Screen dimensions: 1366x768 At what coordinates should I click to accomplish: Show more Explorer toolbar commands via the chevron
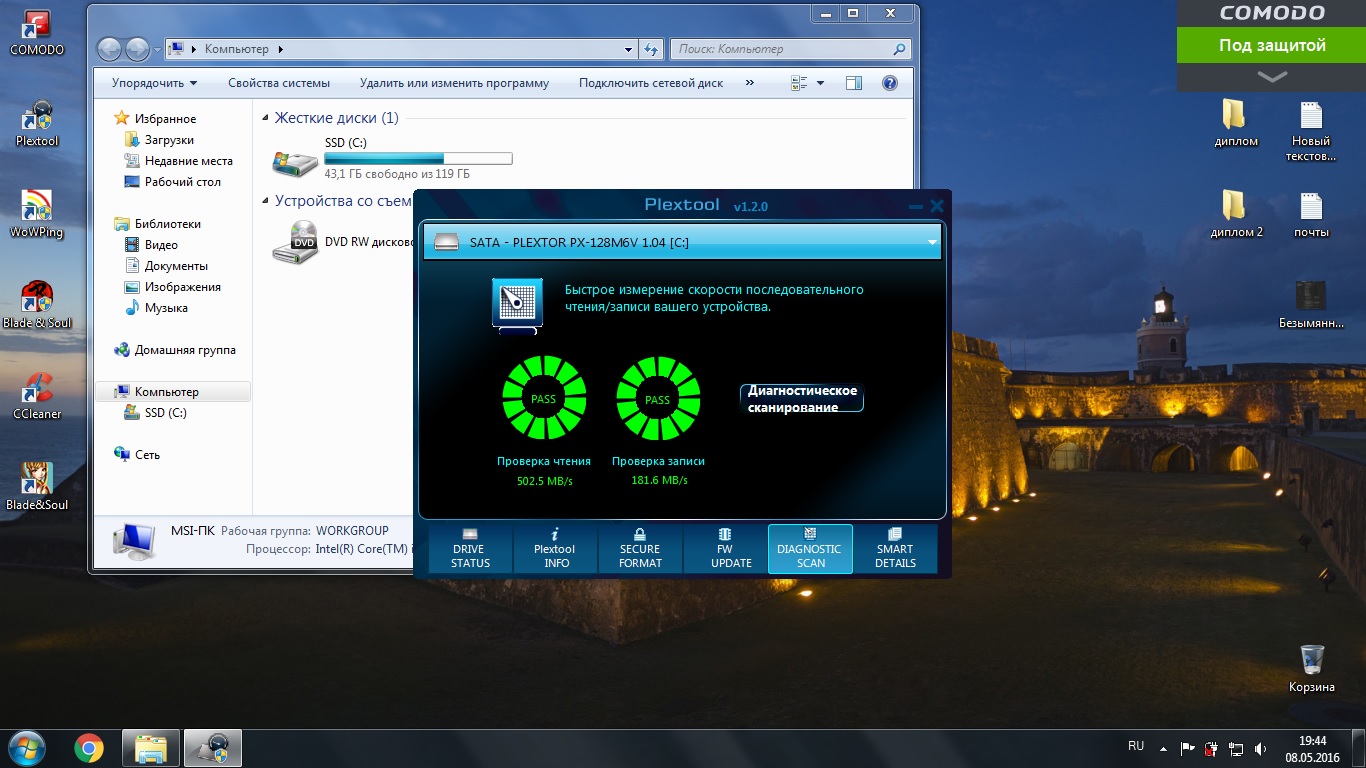pos(750,83)
